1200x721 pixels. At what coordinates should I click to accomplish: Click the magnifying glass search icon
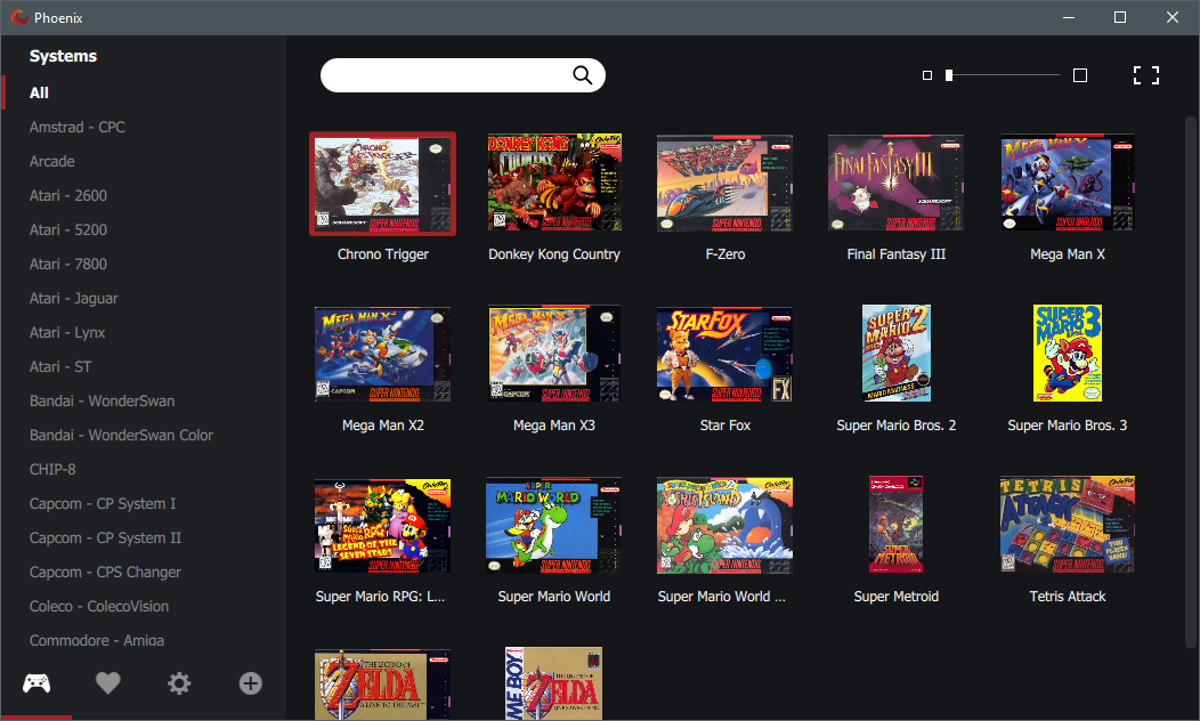coord(582,75)
